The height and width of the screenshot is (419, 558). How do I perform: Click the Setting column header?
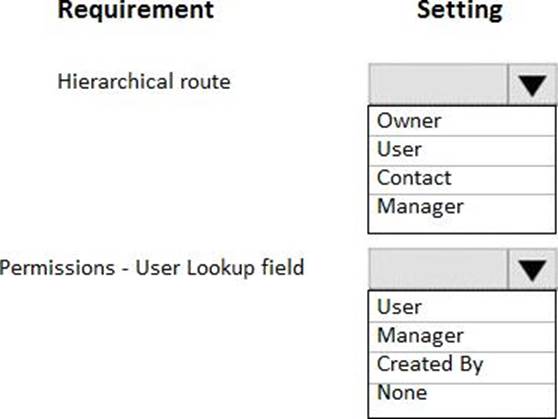tap(460, 11)
